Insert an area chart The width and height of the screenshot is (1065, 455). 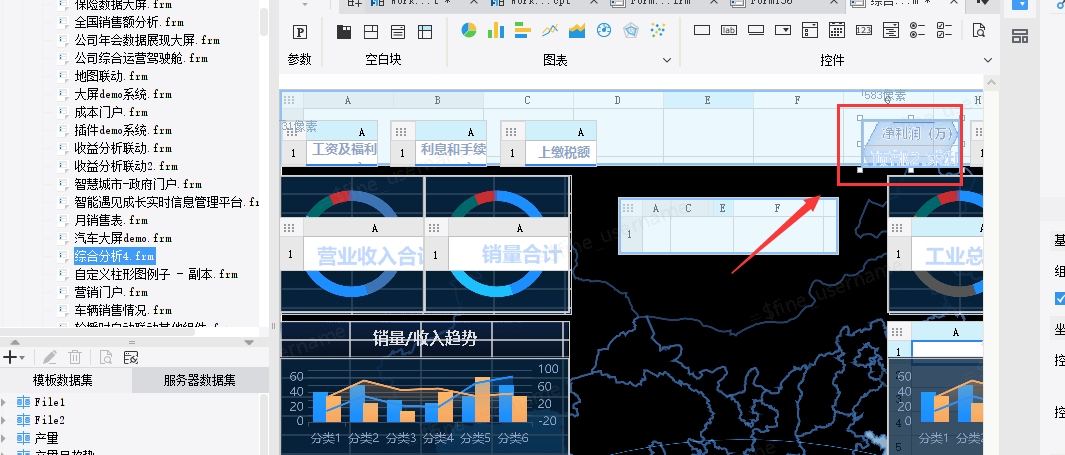coord(577,30)
